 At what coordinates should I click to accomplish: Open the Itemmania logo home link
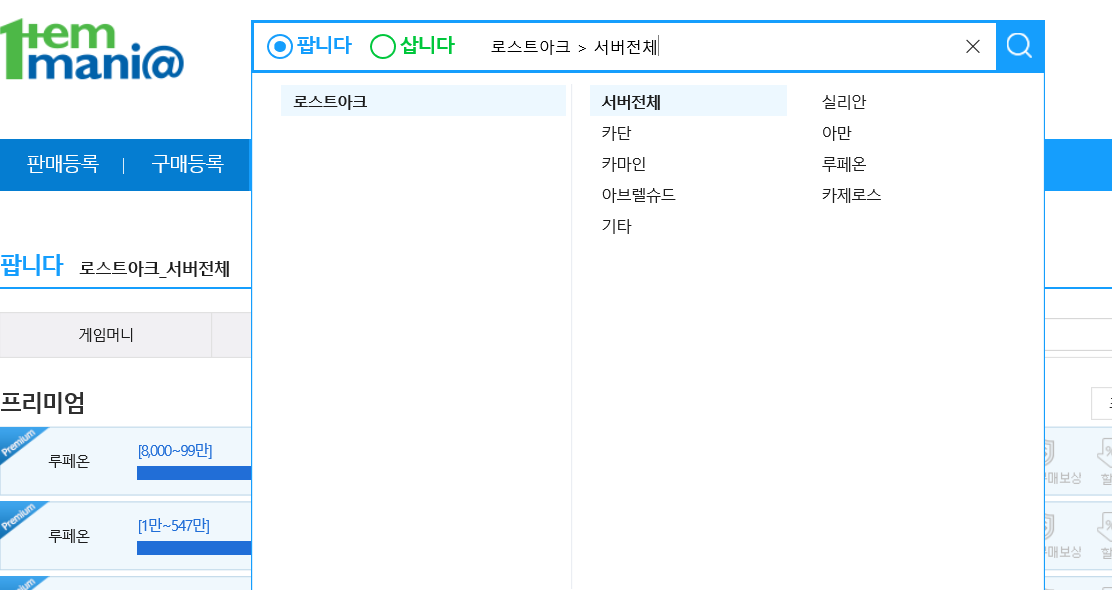pos(92,48)
